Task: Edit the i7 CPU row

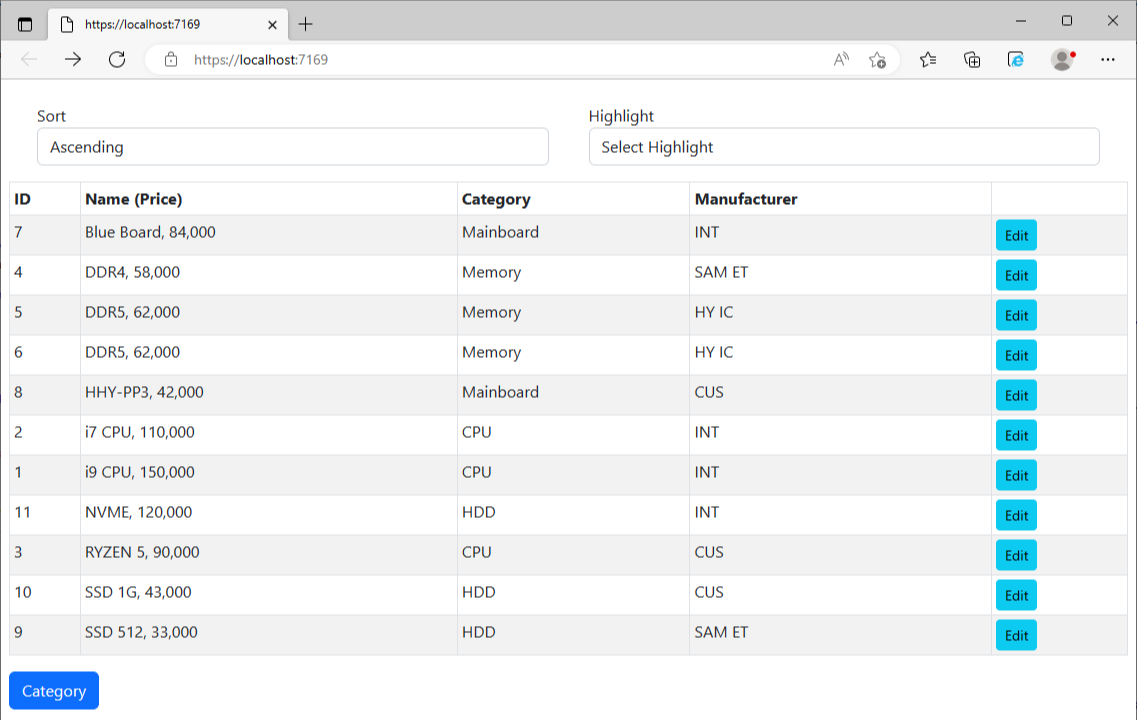Action: coord(1016,435)
